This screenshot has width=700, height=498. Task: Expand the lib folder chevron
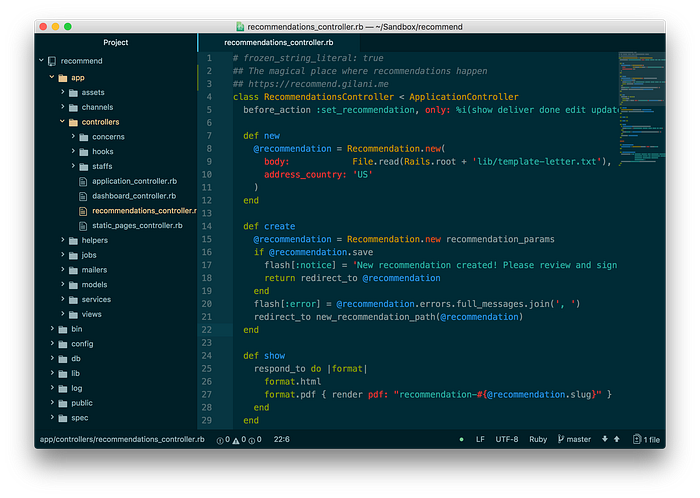pos(52,373)
